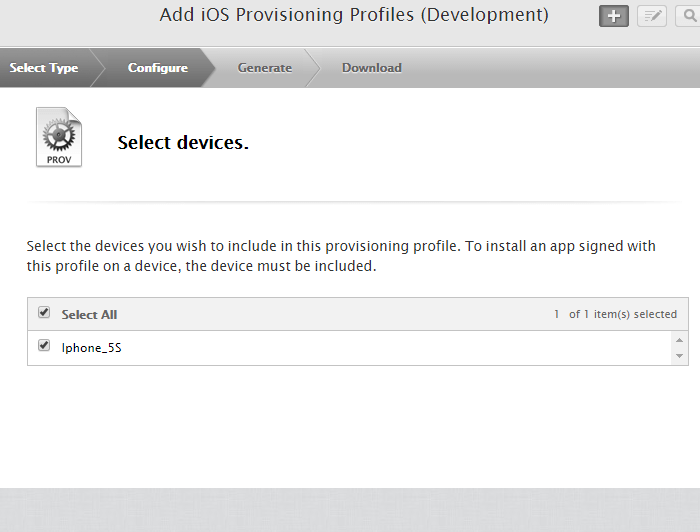Viewport: 700px width, 532px height.
Task: Go back to the Select Type step
Action: [x=44, y=68]
